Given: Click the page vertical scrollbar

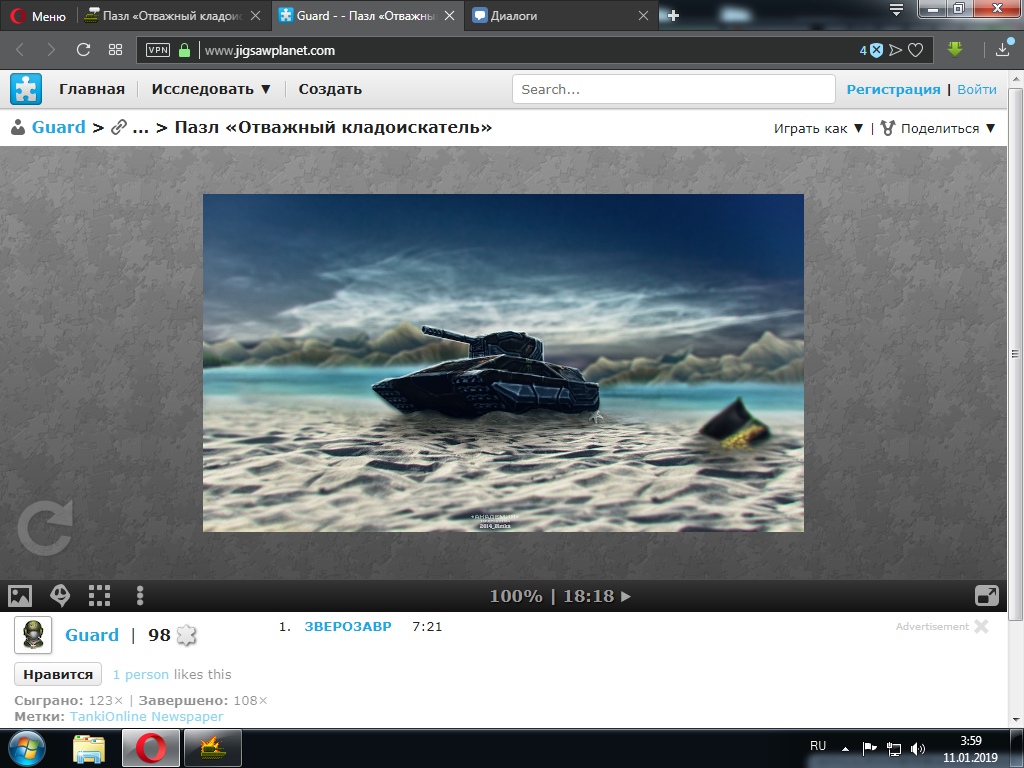Looking at the screenshot, I should click(1016, 353).
